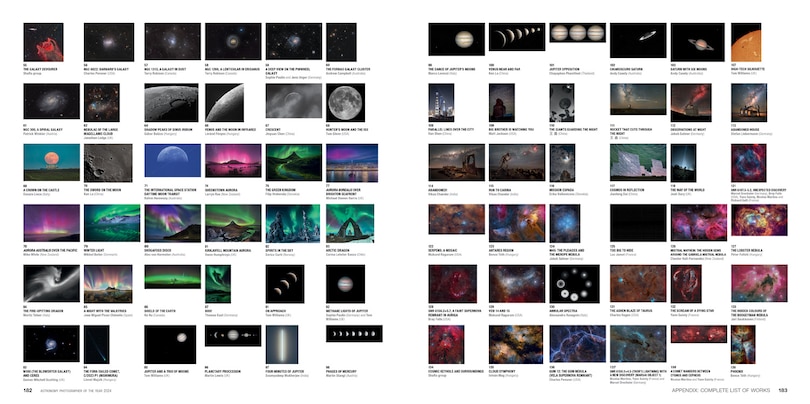Click caption text 'The Ashen Blaze of Taurus'

point(628,311)
